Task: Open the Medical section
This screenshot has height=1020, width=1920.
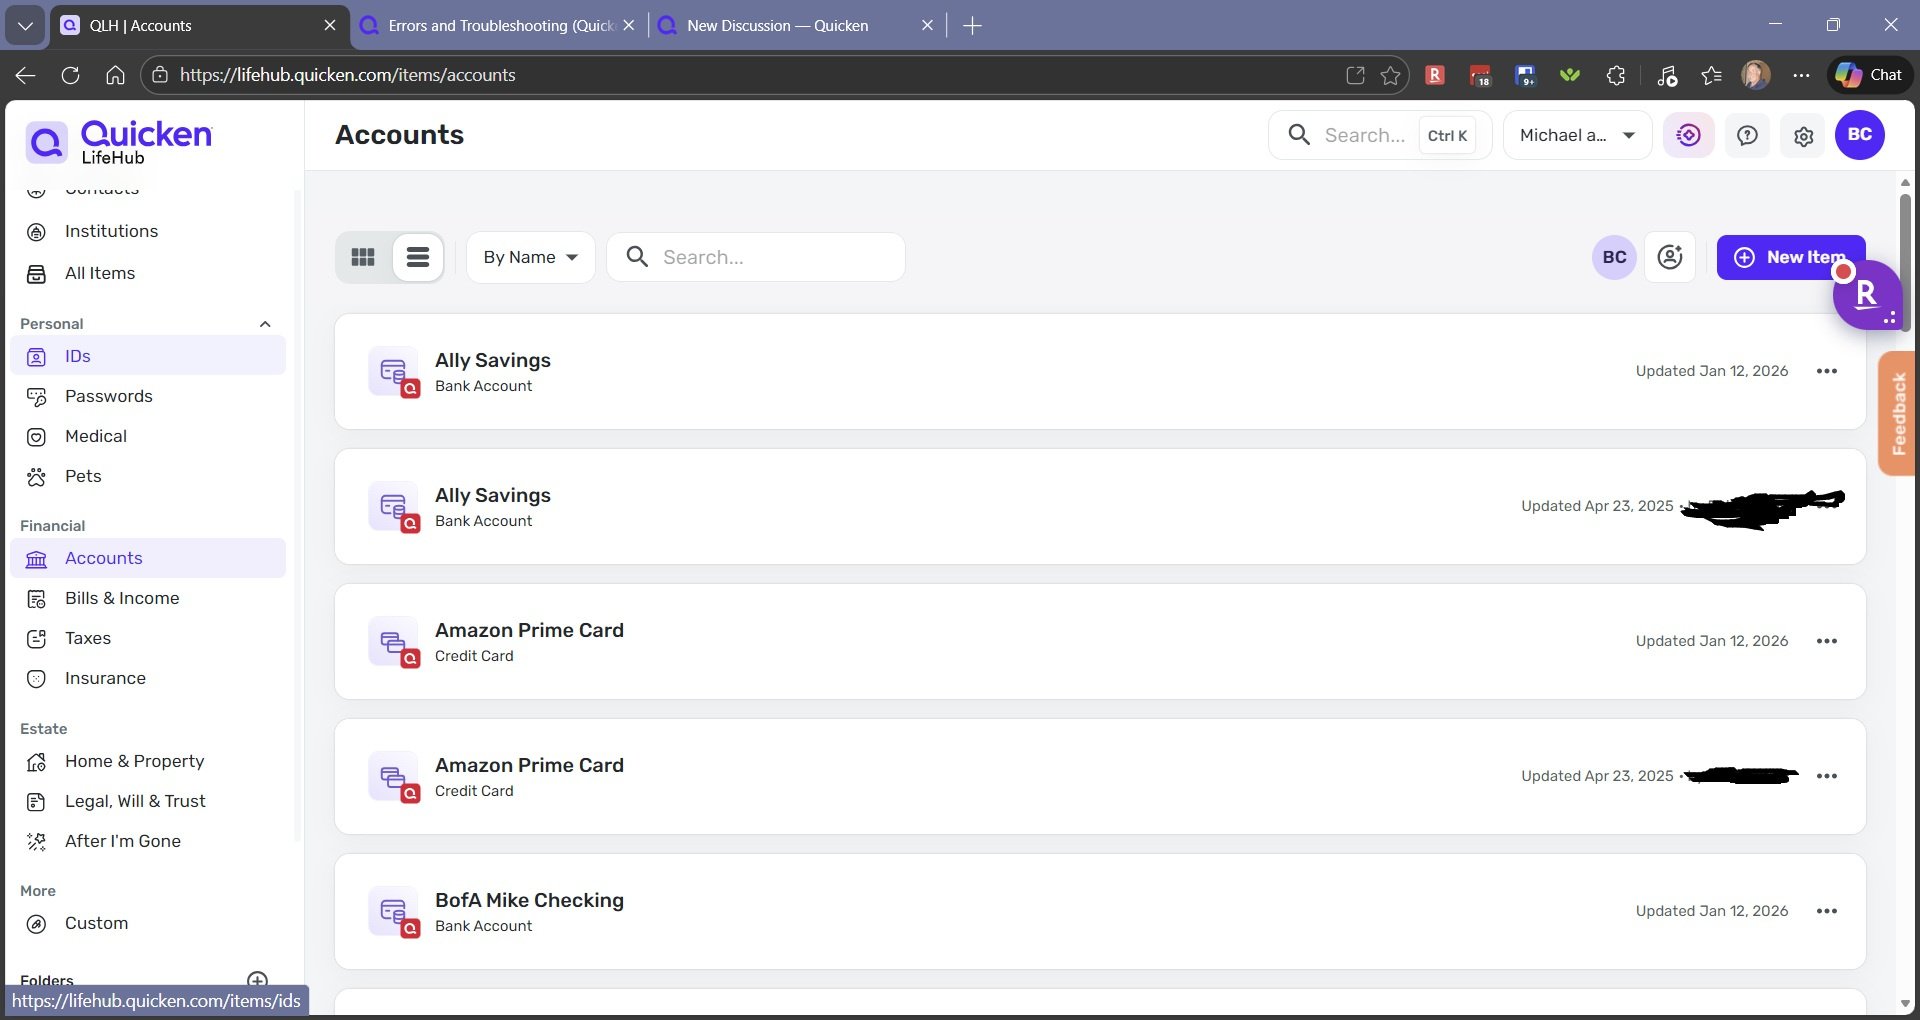Action: point(148,436)
